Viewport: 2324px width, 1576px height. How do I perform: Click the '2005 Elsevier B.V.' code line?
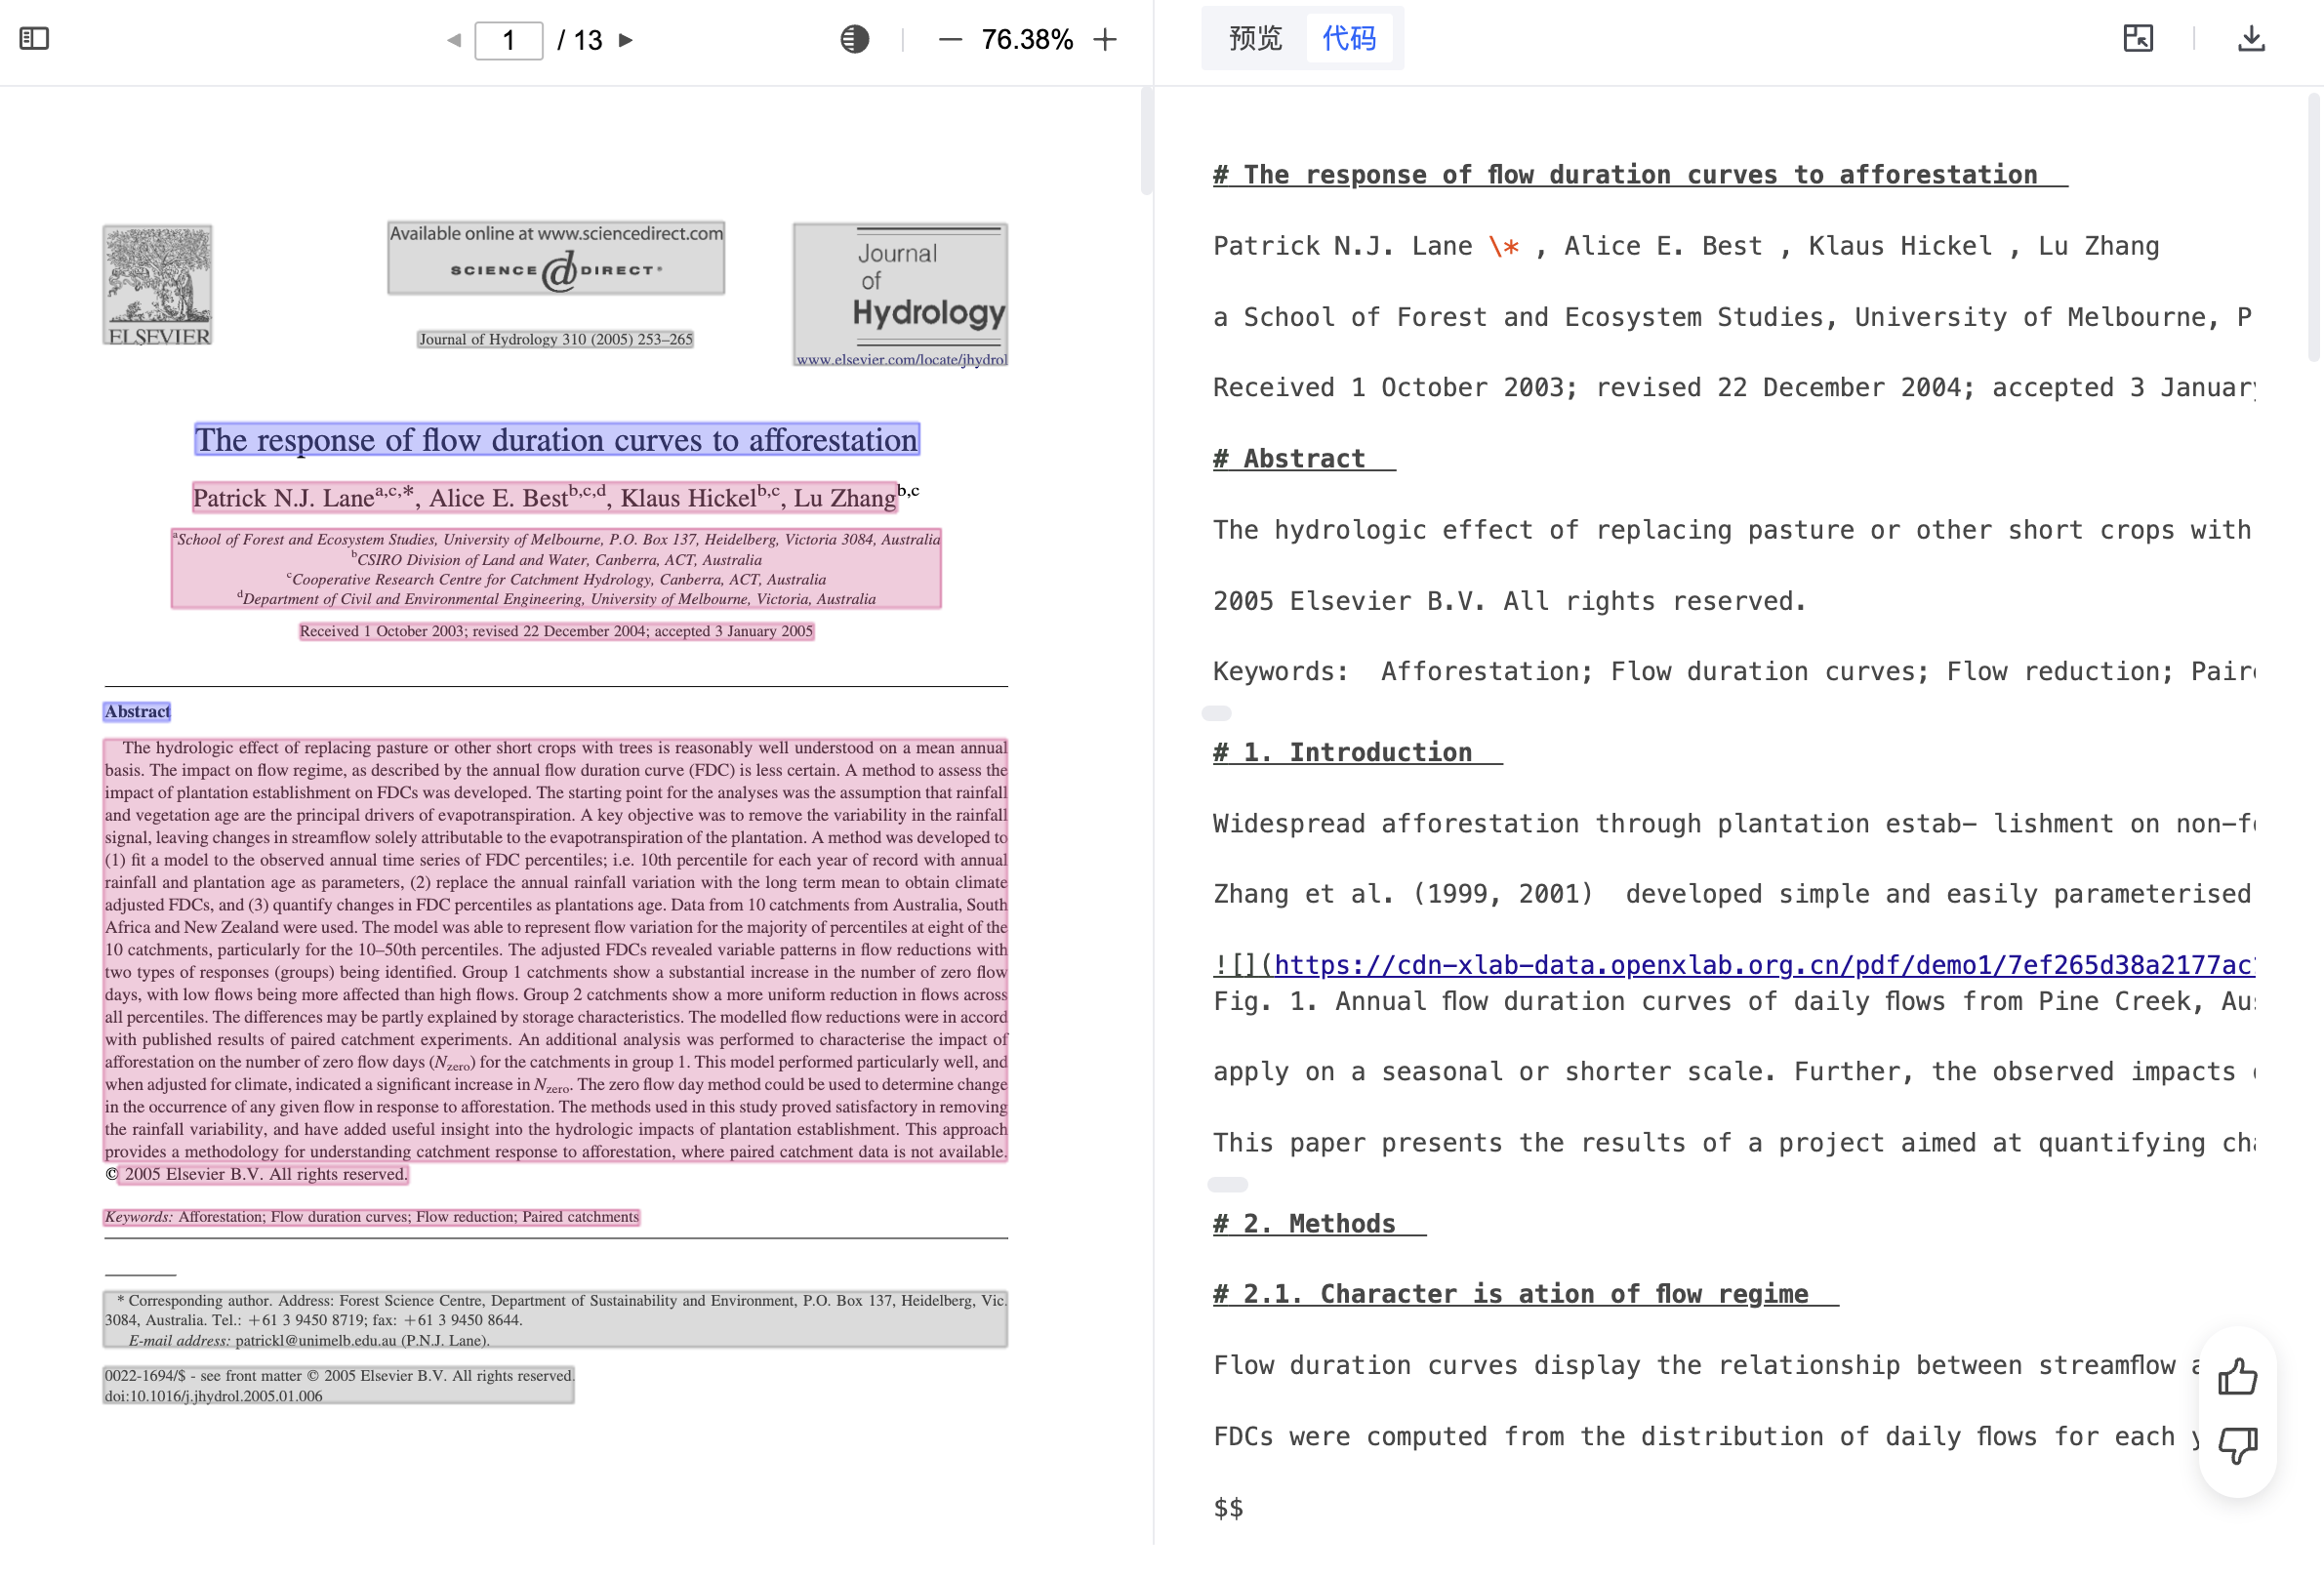coord(1510,601)
